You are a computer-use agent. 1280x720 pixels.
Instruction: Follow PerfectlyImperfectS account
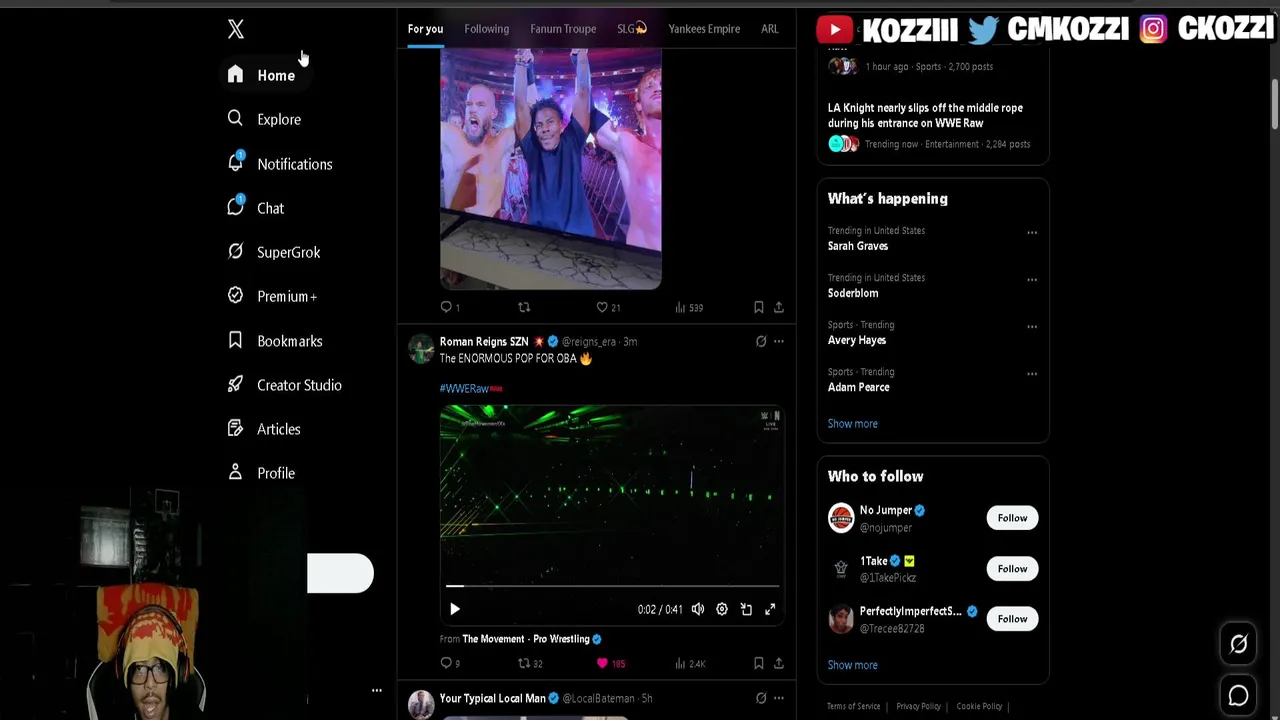(1012, 619)
